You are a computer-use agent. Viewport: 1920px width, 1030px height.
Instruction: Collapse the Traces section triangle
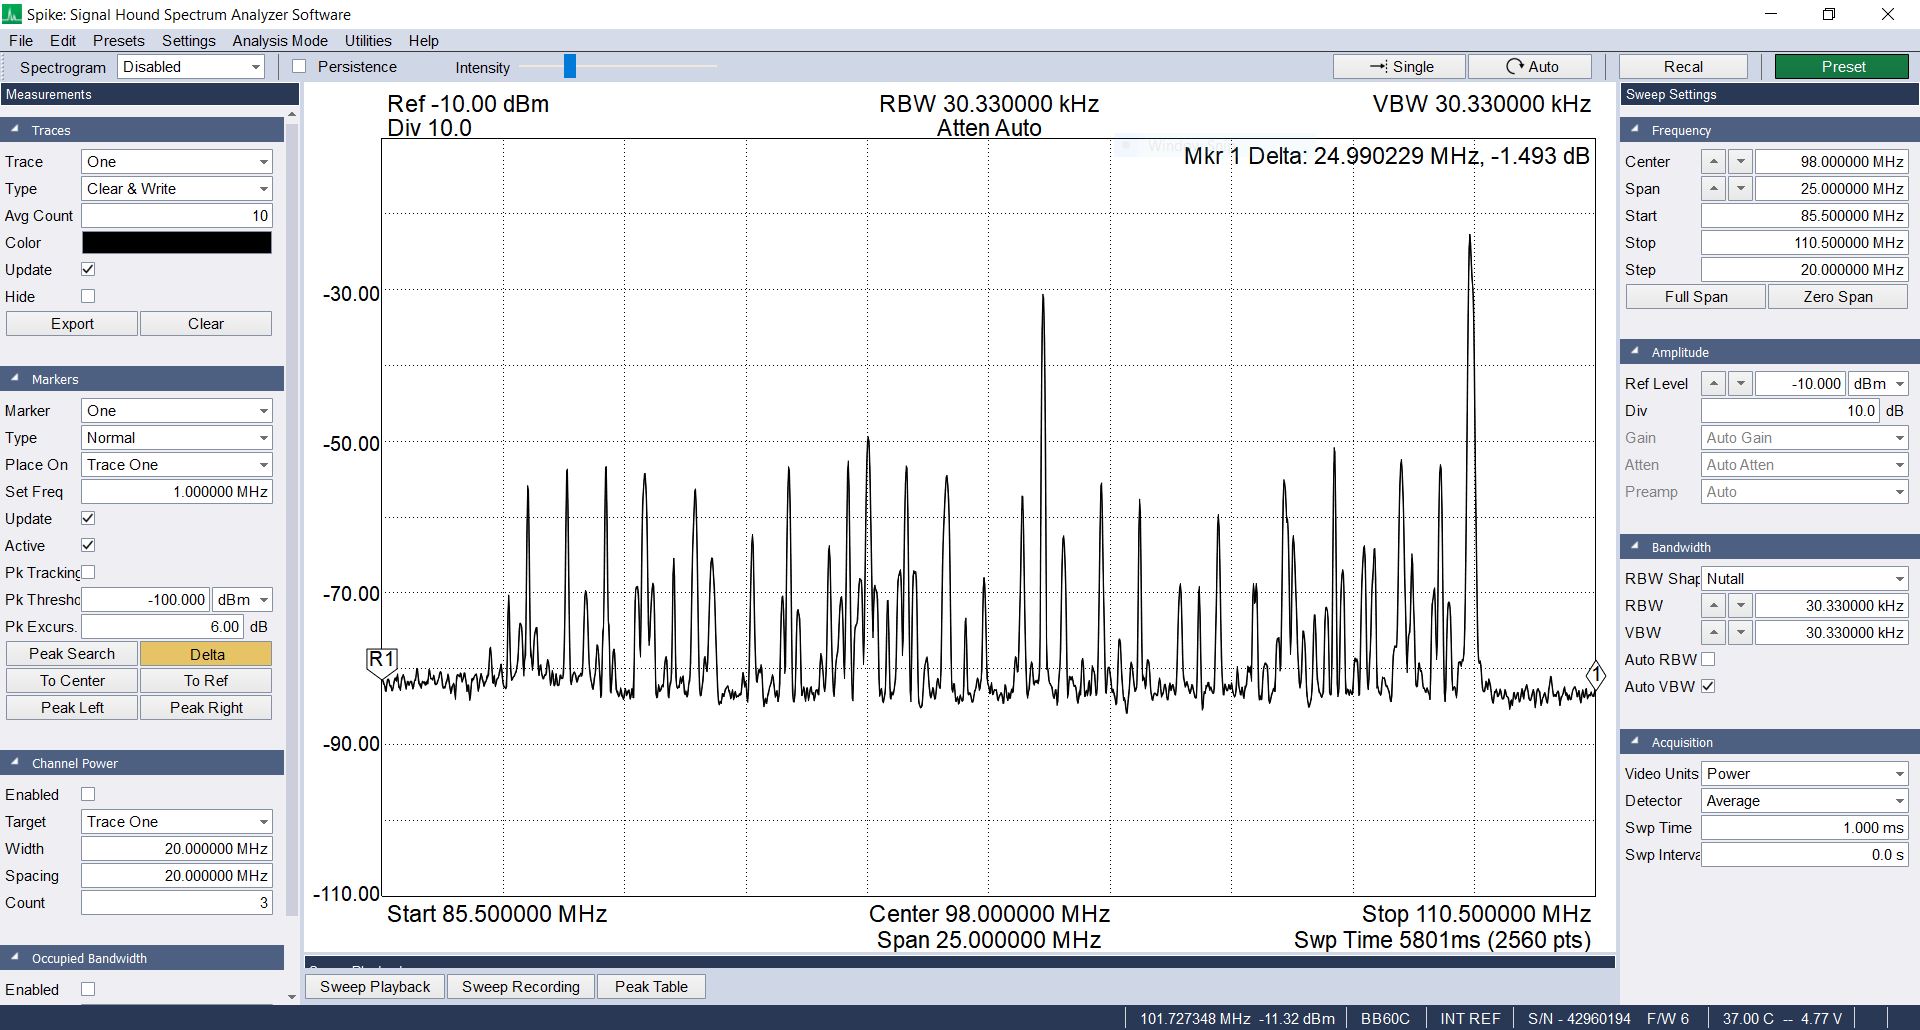point(15,130)
